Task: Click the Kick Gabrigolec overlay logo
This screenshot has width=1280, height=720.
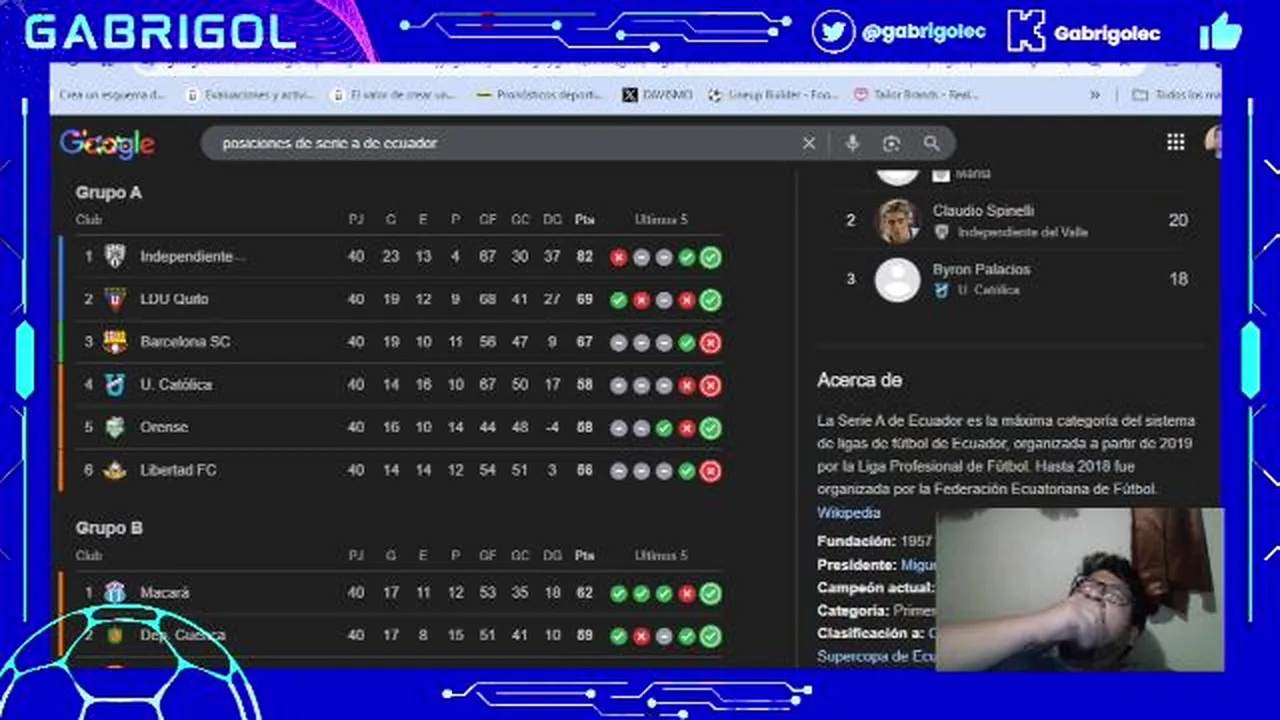Action: (1025, 31)
